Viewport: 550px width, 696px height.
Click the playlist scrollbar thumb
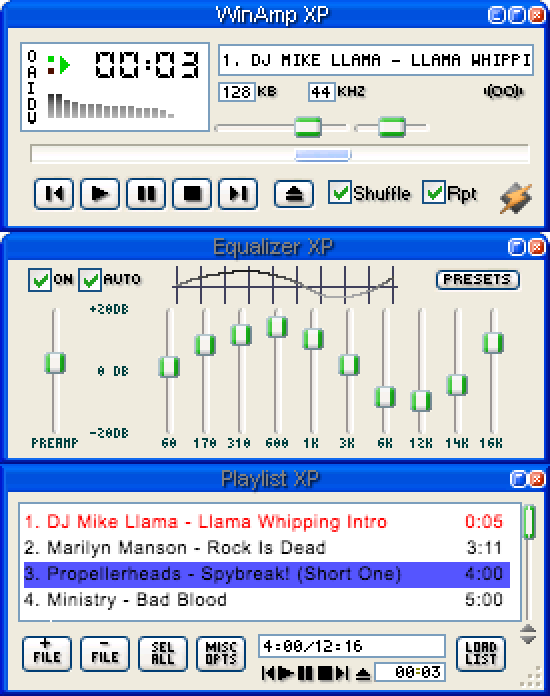click(529, 522)
